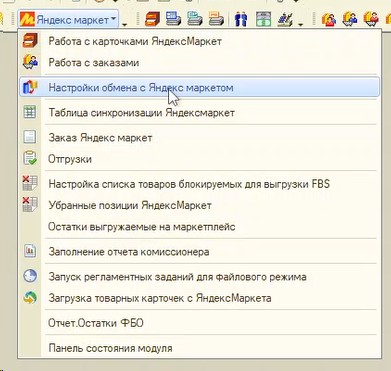Screen dimensions: 391x371
Task: Click the toolbar stack icon with the orange sheet
Action: (216, 19)
